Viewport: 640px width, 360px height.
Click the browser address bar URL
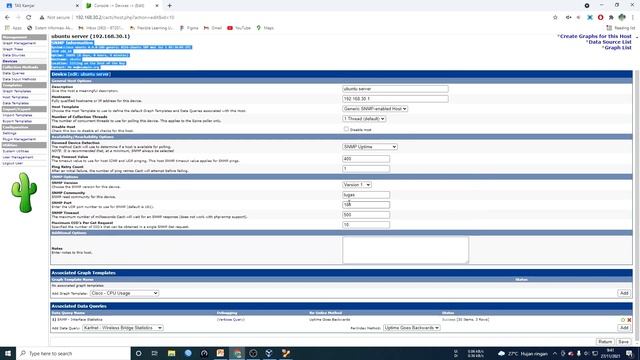click(x=125, y=18)
